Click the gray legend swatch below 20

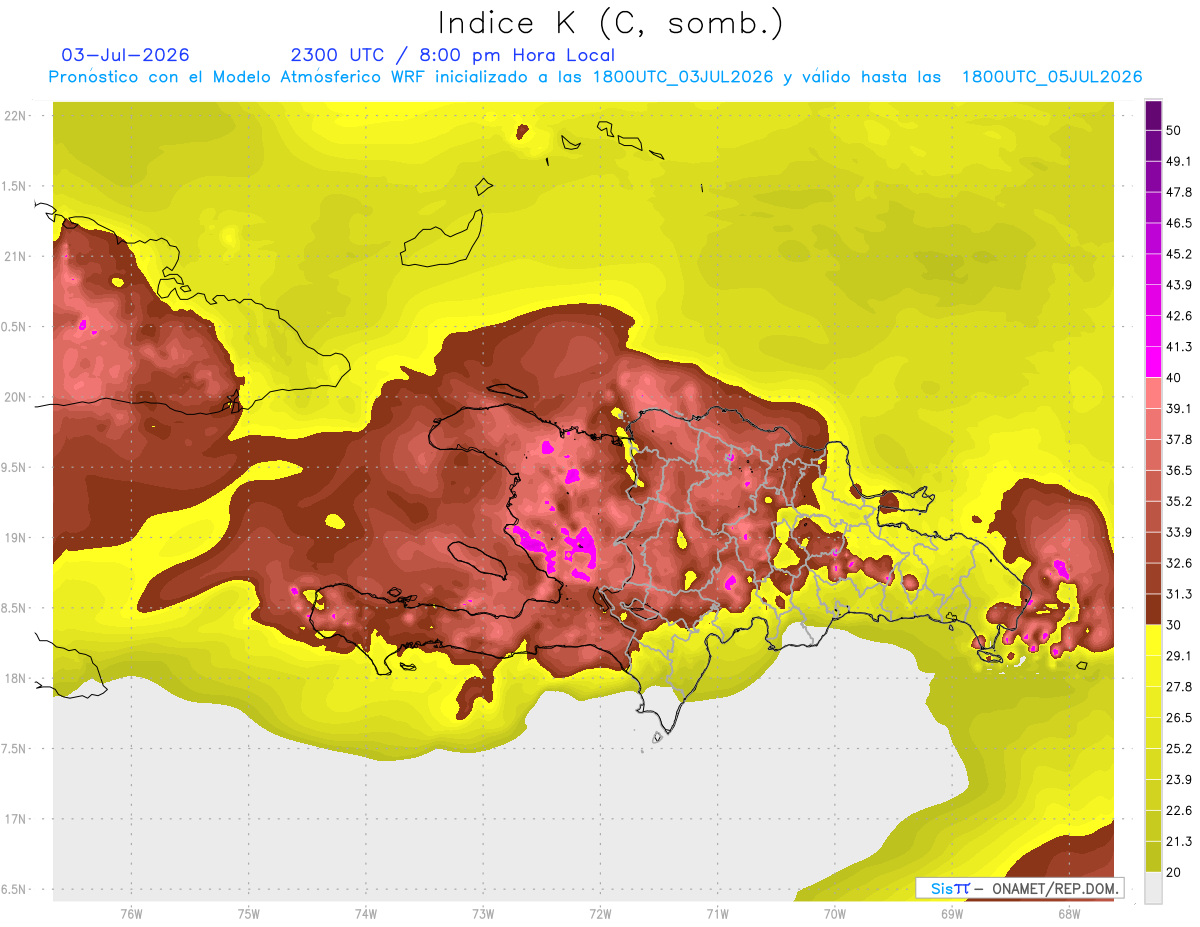tap(1153, 887)
